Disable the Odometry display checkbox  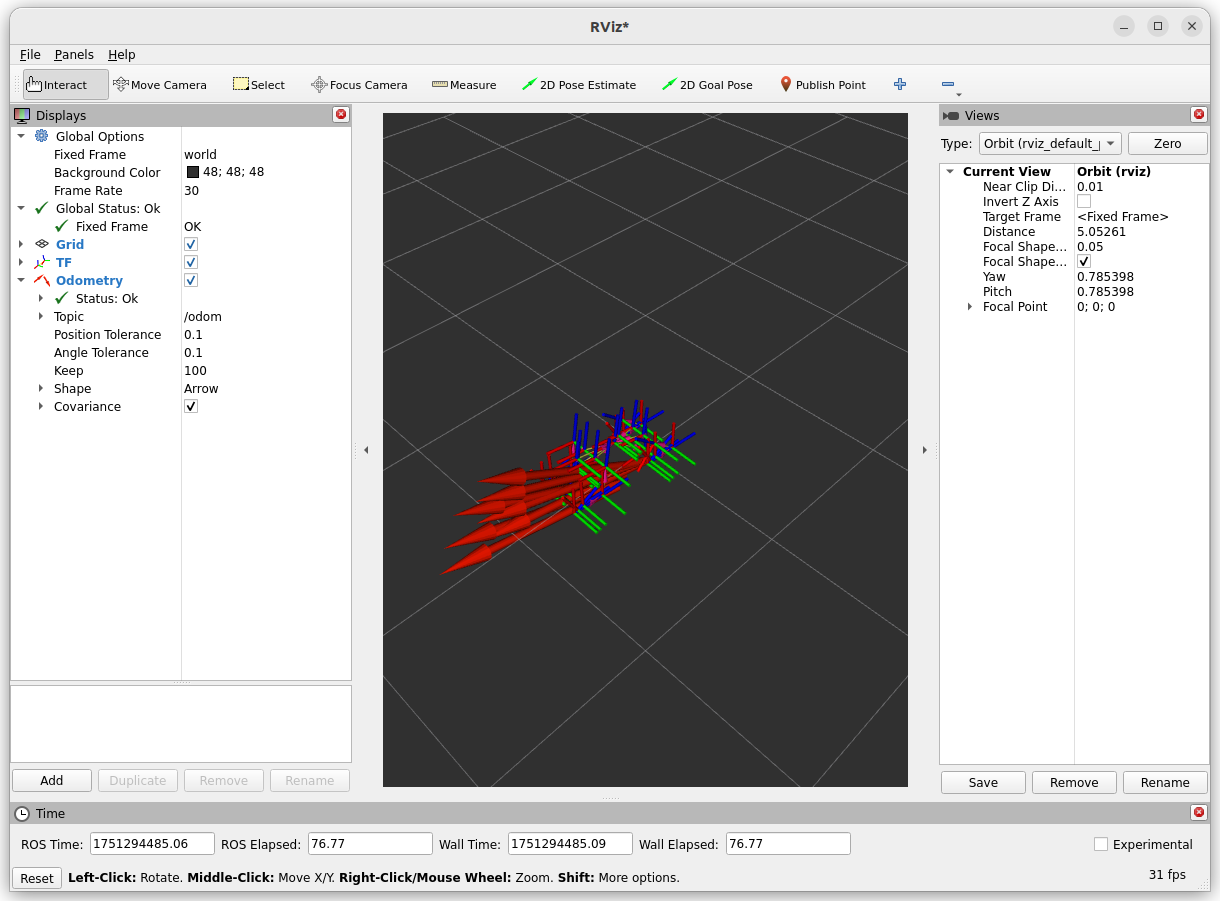tap(191, 280)
